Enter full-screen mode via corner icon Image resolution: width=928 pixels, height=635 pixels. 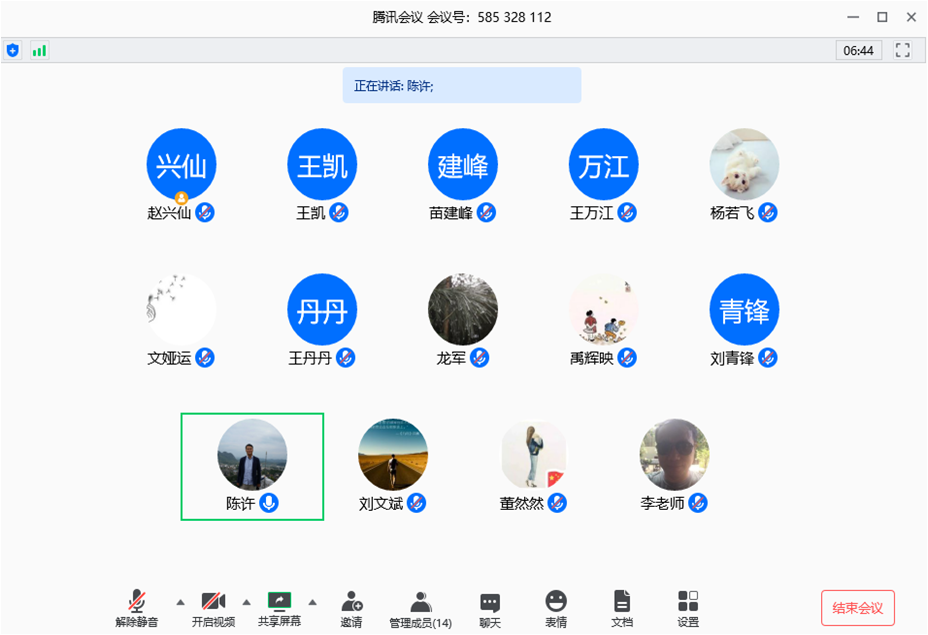(902, 50)
